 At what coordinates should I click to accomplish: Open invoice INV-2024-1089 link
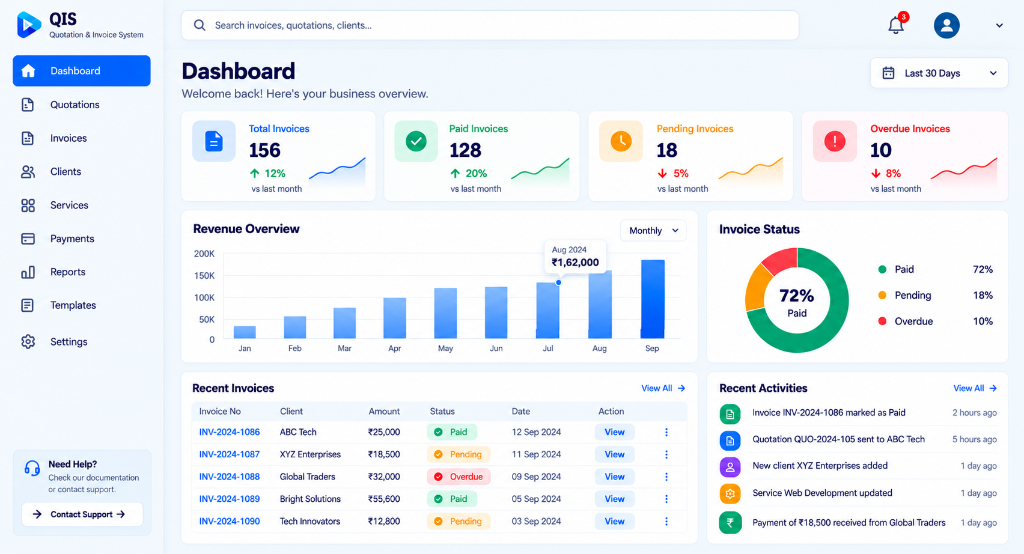pos(229,498)
